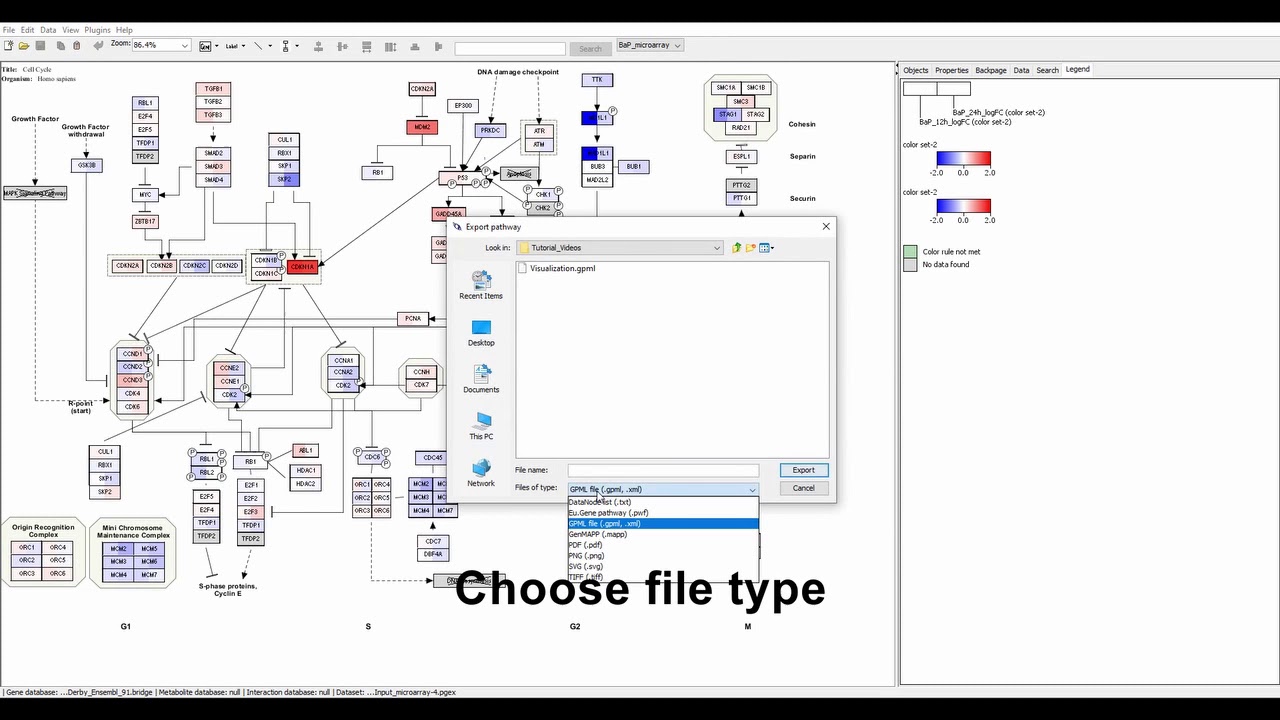Open Recent Items in Export dialog
The image size is (1280, 720).
(481, 285)
